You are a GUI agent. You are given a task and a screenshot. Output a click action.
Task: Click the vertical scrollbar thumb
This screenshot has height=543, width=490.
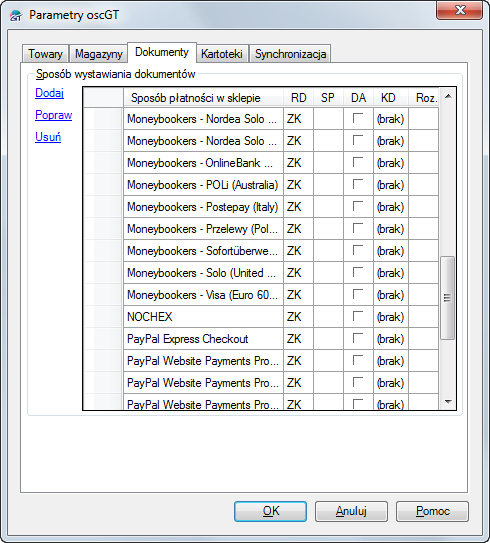448,298
